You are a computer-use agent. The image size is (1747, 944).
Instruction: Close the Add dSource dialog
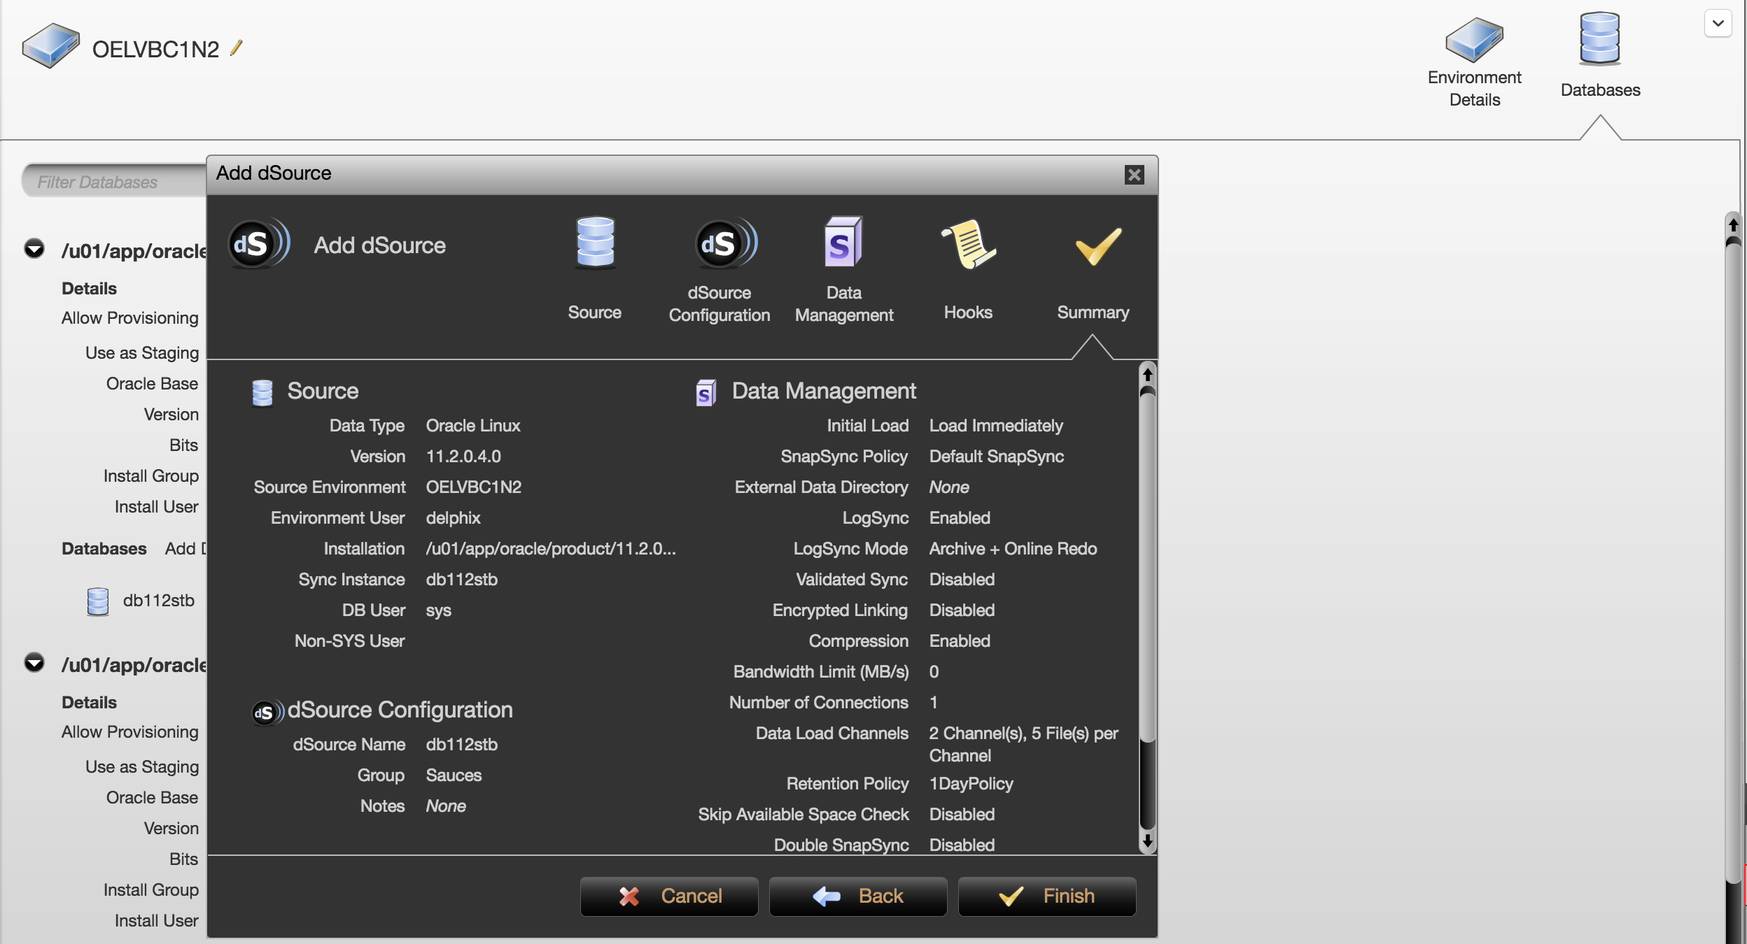1134,175
